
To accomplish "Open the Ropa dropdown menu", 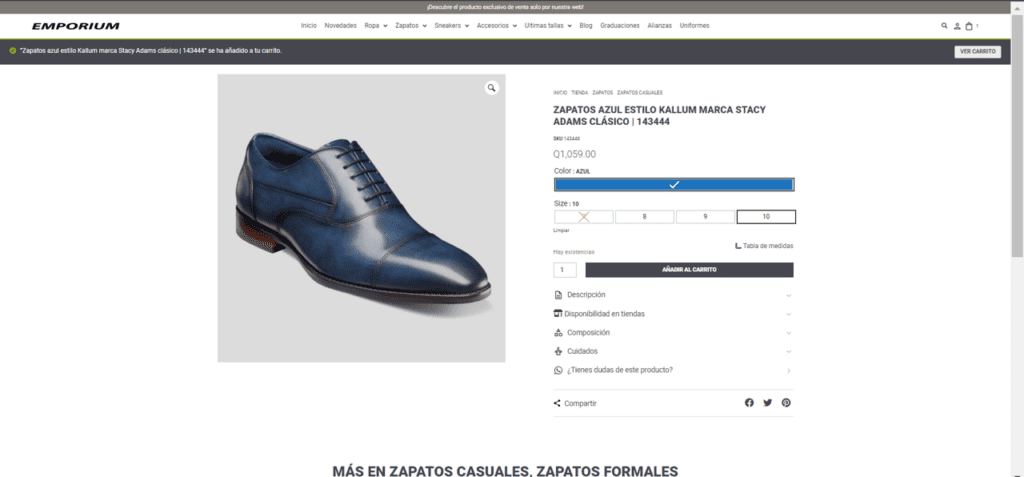I will coord(376,26).
